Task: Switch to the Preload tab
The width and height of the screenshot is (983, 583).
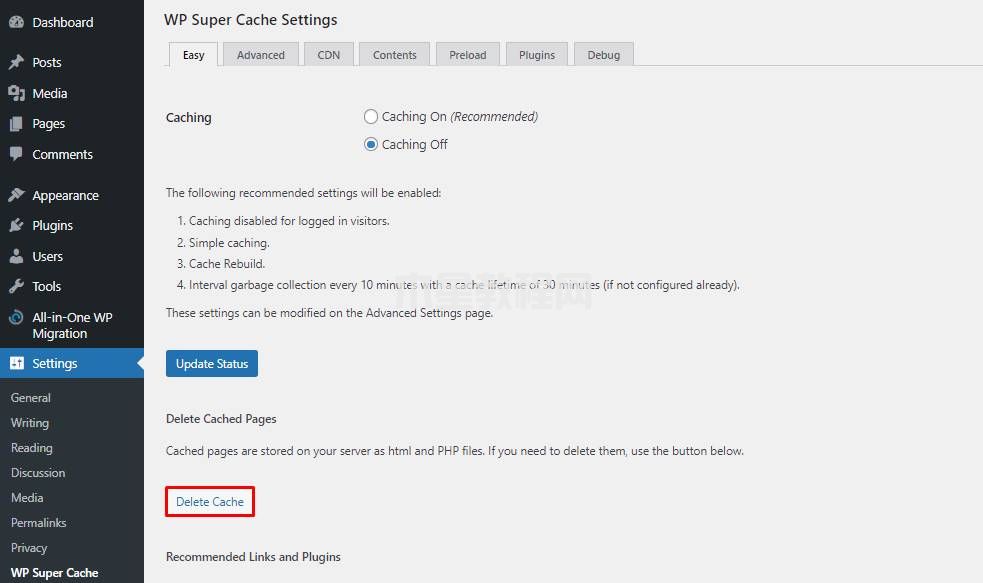Action: point(468,55)
